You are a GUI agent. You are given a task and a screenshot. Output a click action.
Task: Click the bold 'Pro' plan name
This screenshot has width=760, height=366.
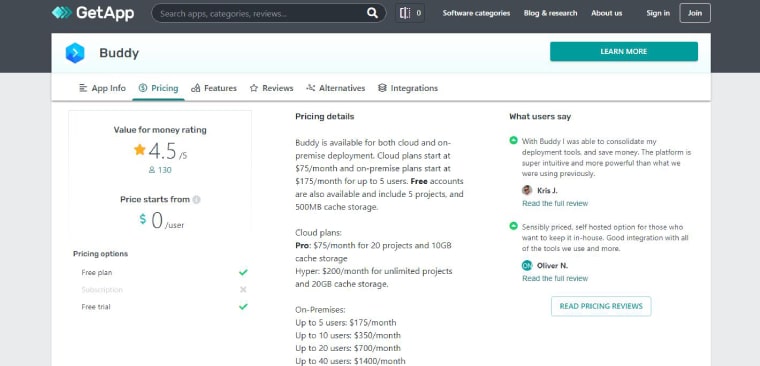coord(302,245)
